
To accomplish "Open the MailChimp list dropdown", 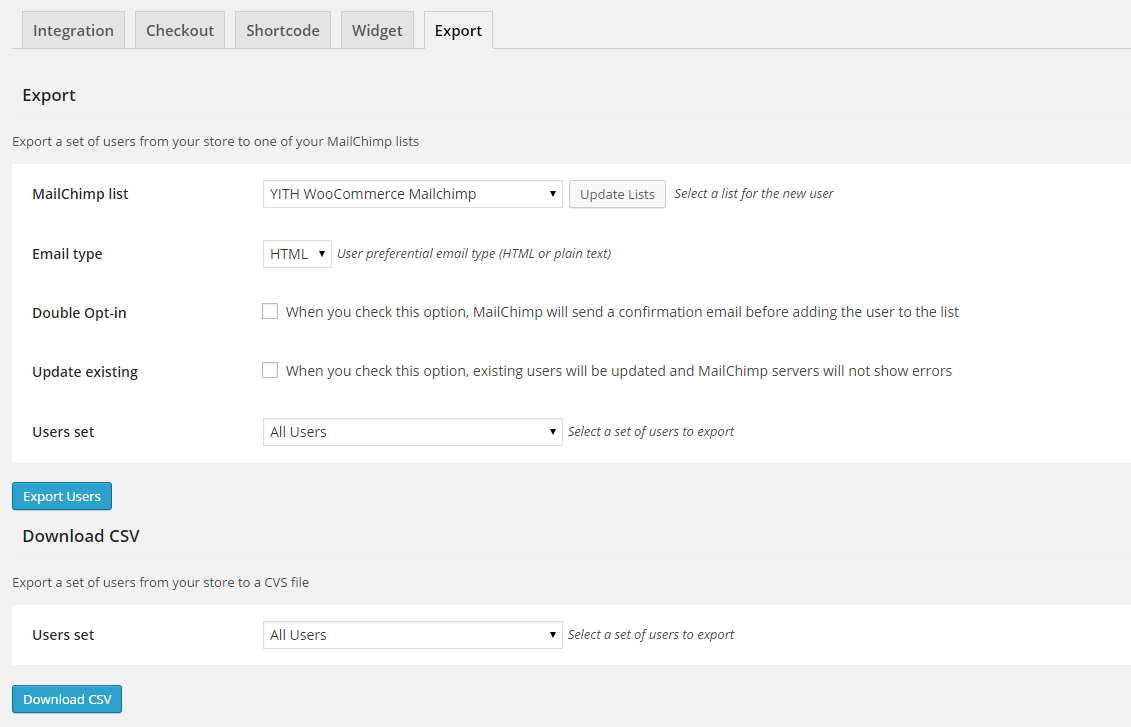I will click(x=412, y=194).
